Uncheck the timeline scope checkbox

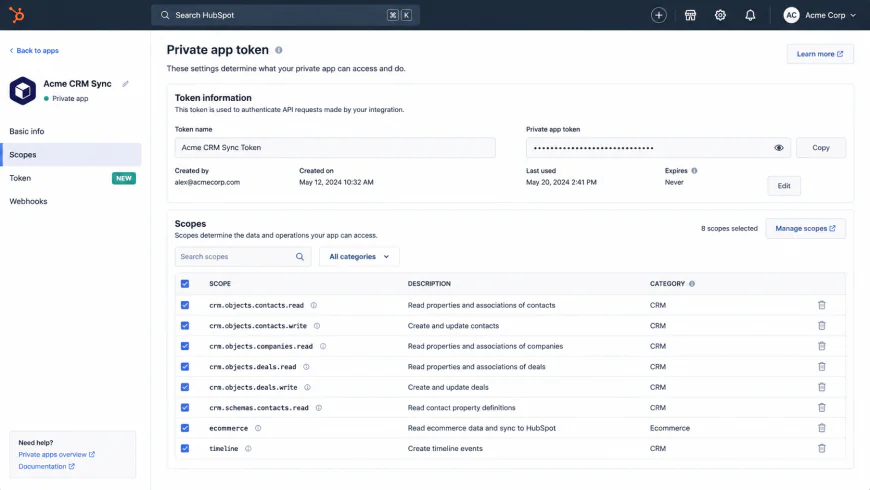click(185, 448)
